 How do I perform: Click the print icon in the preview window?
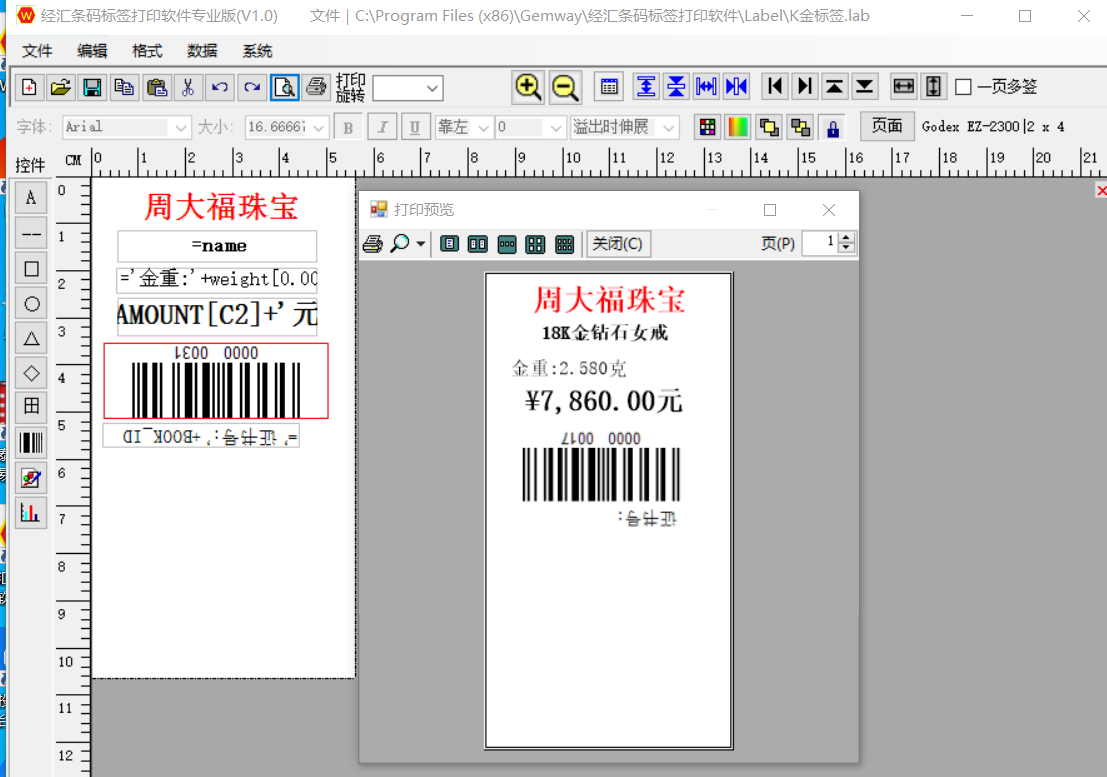point(373,244)
